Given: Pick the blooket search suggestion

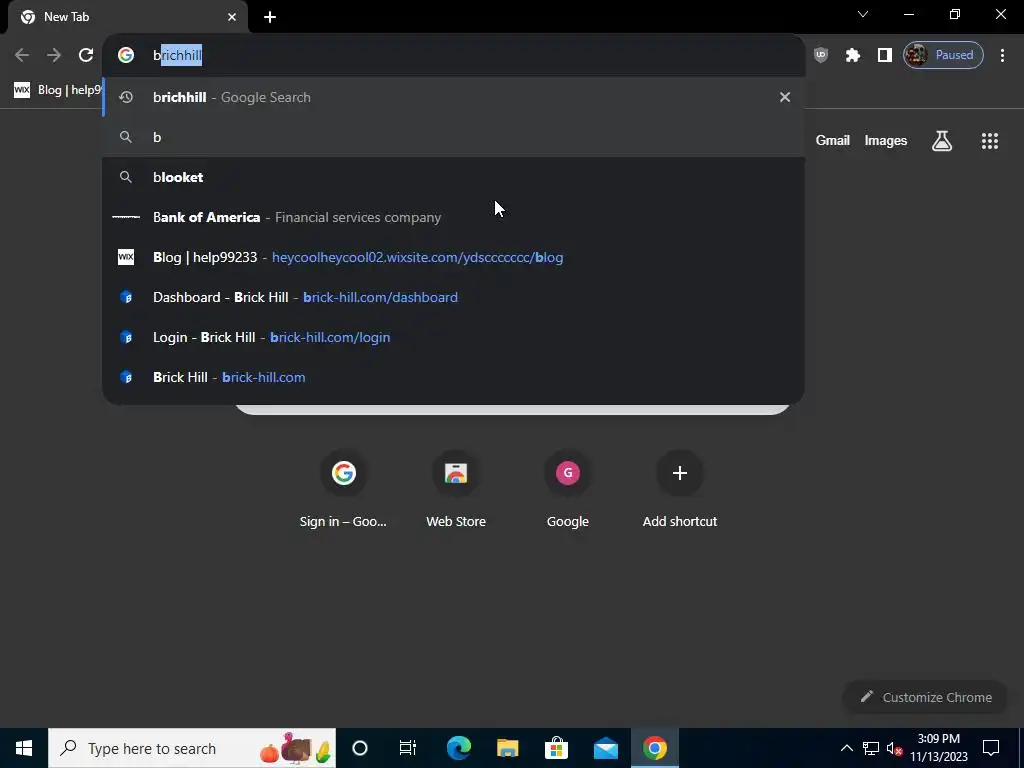Looking at the screenshot, I should pos(453,177).
